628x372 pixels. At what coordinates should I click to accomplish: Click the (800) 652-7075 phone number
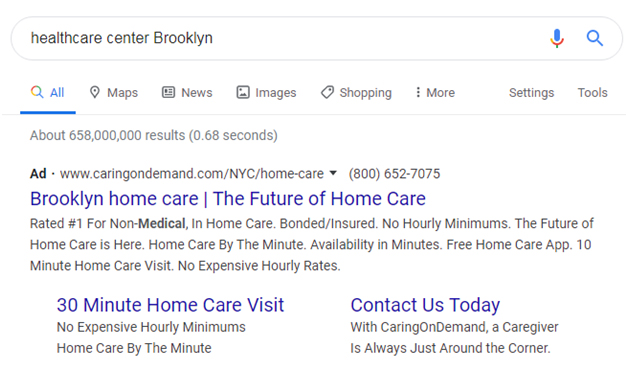click(x=395, y=174)
